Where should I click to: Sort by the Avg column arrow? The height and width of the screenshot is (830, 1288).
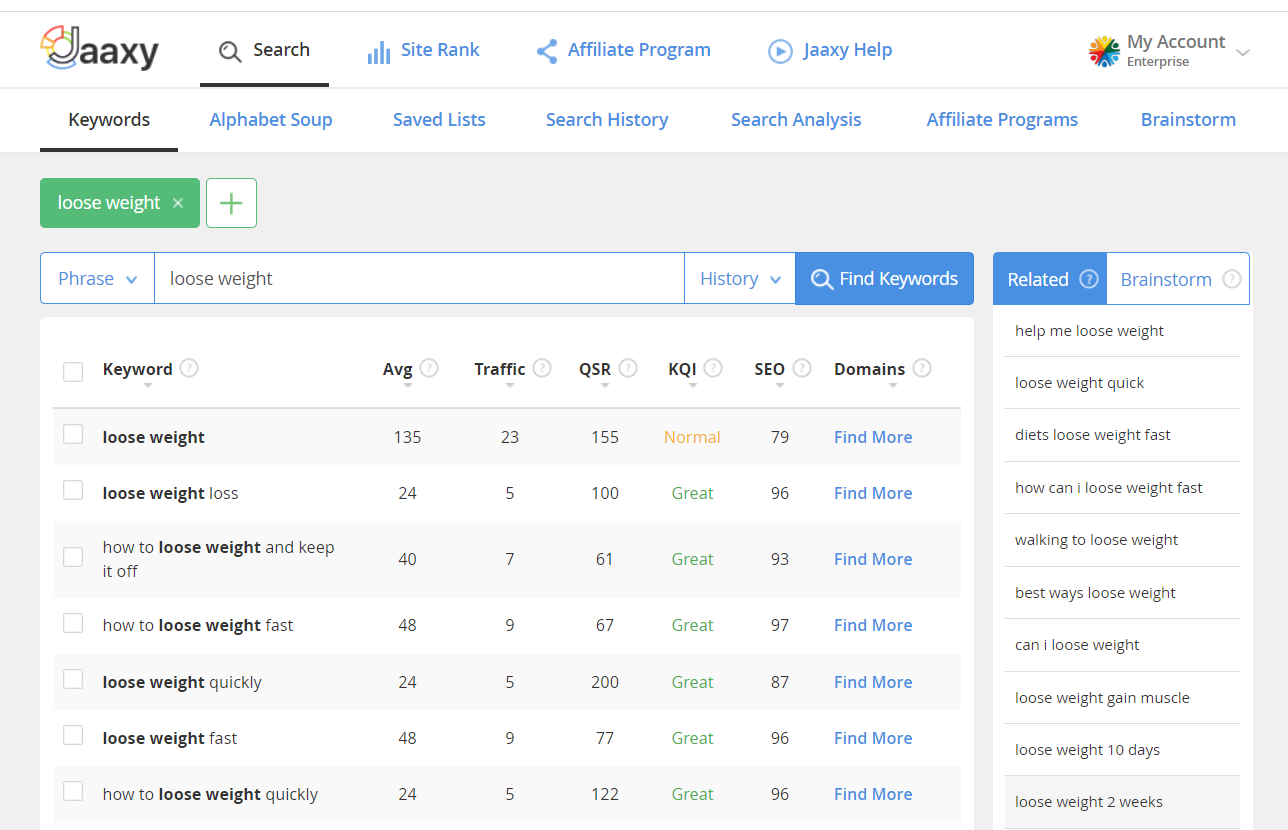[x=407, y=386]
